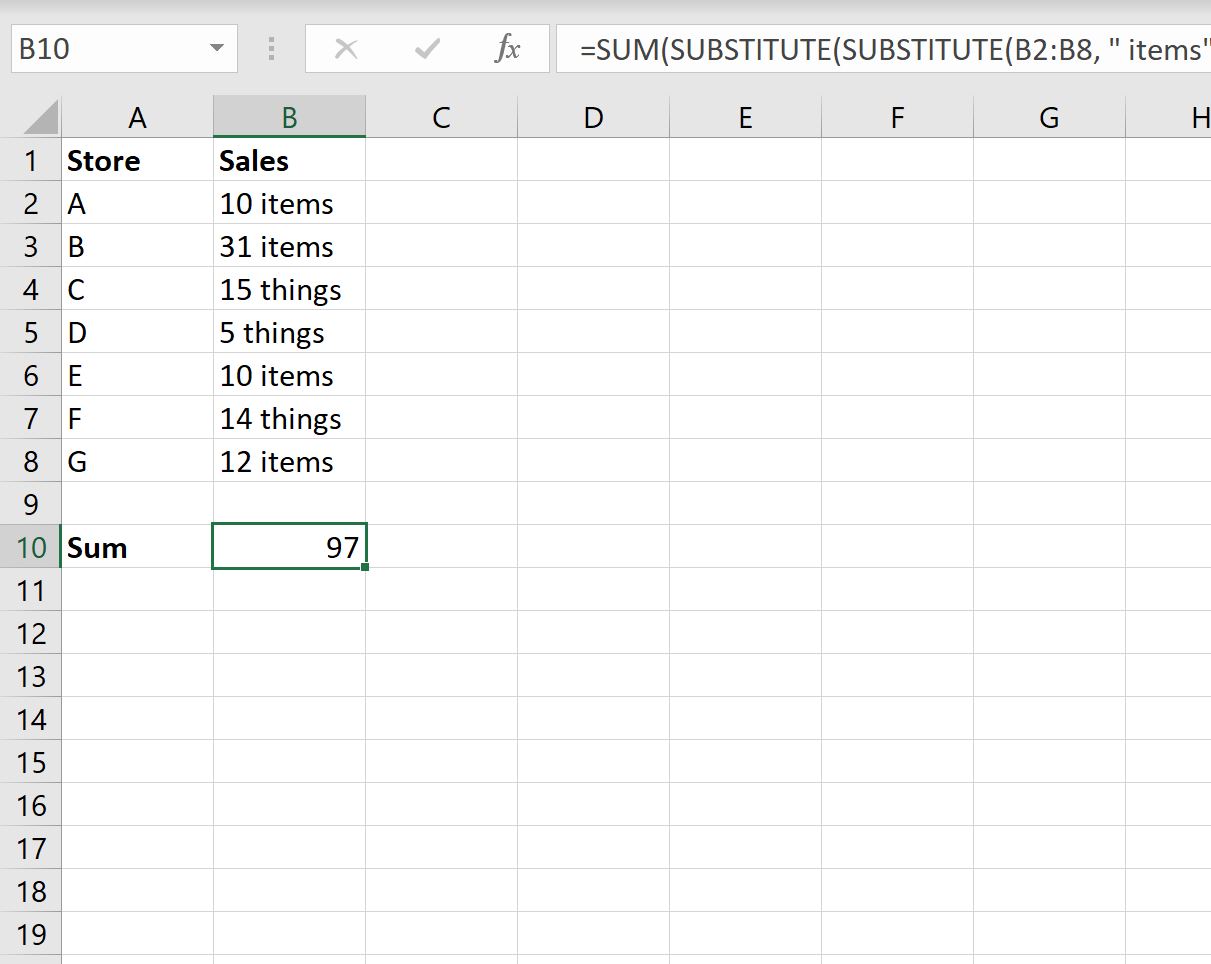This screenshot has height=964, width=1211.
Task: Select row header 2
Action: point(31,203)
